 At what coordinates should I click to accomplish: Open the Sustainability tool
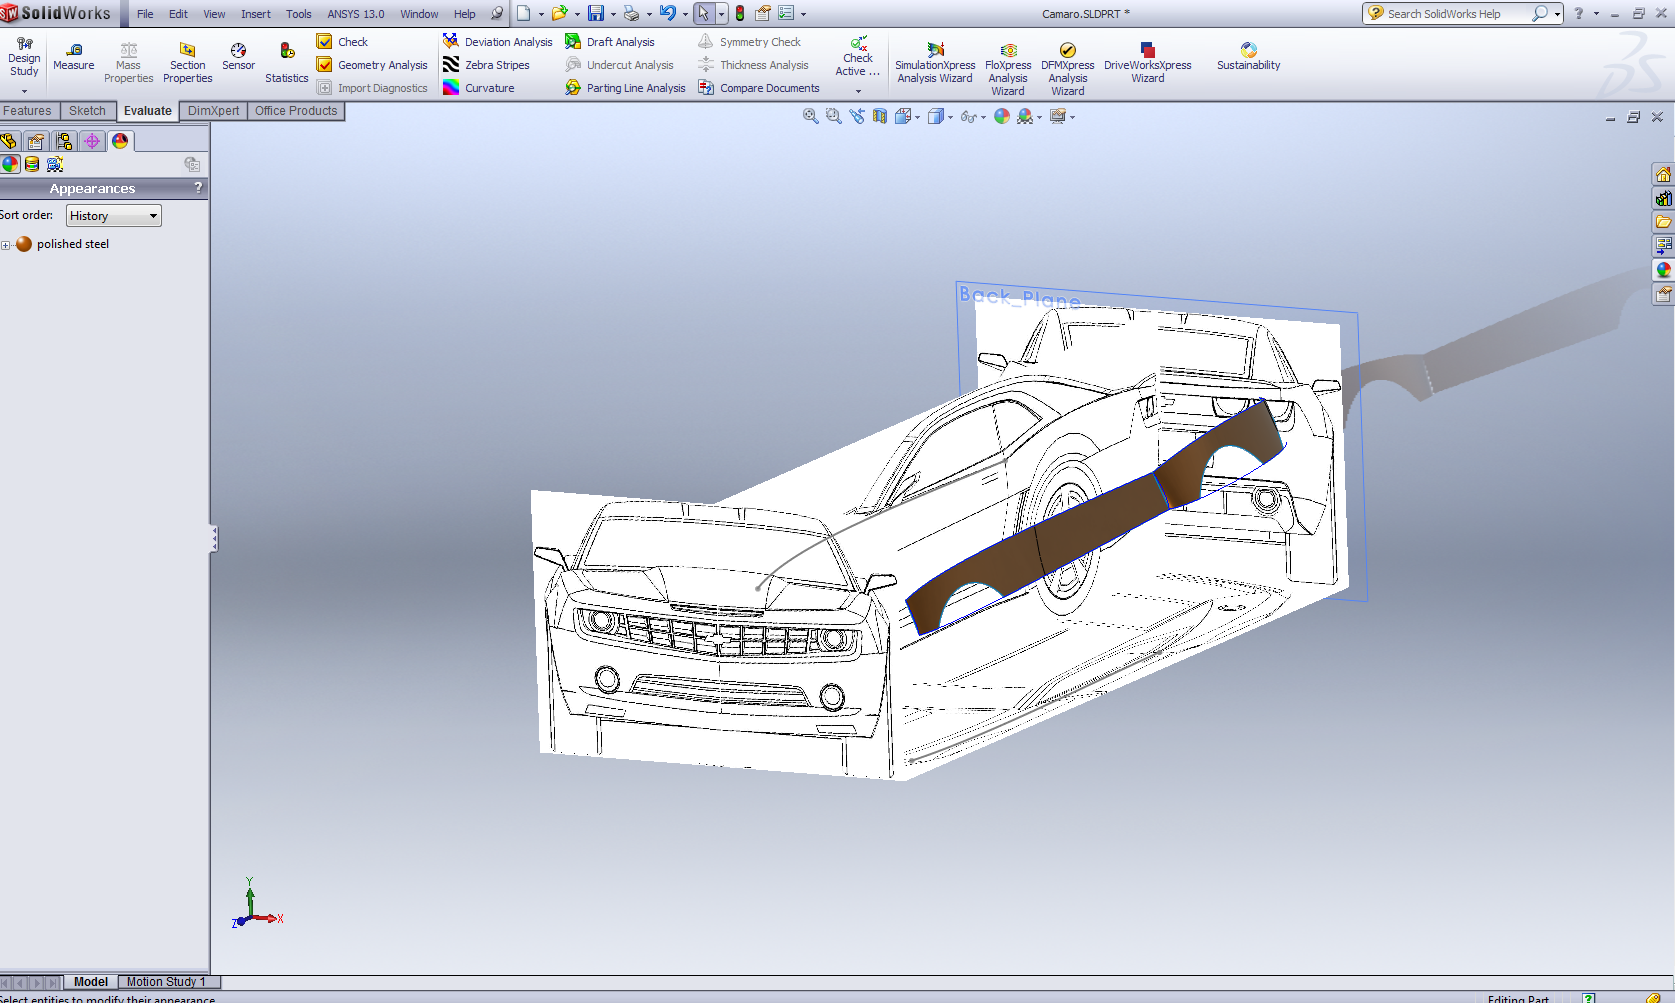point(1248,57)
